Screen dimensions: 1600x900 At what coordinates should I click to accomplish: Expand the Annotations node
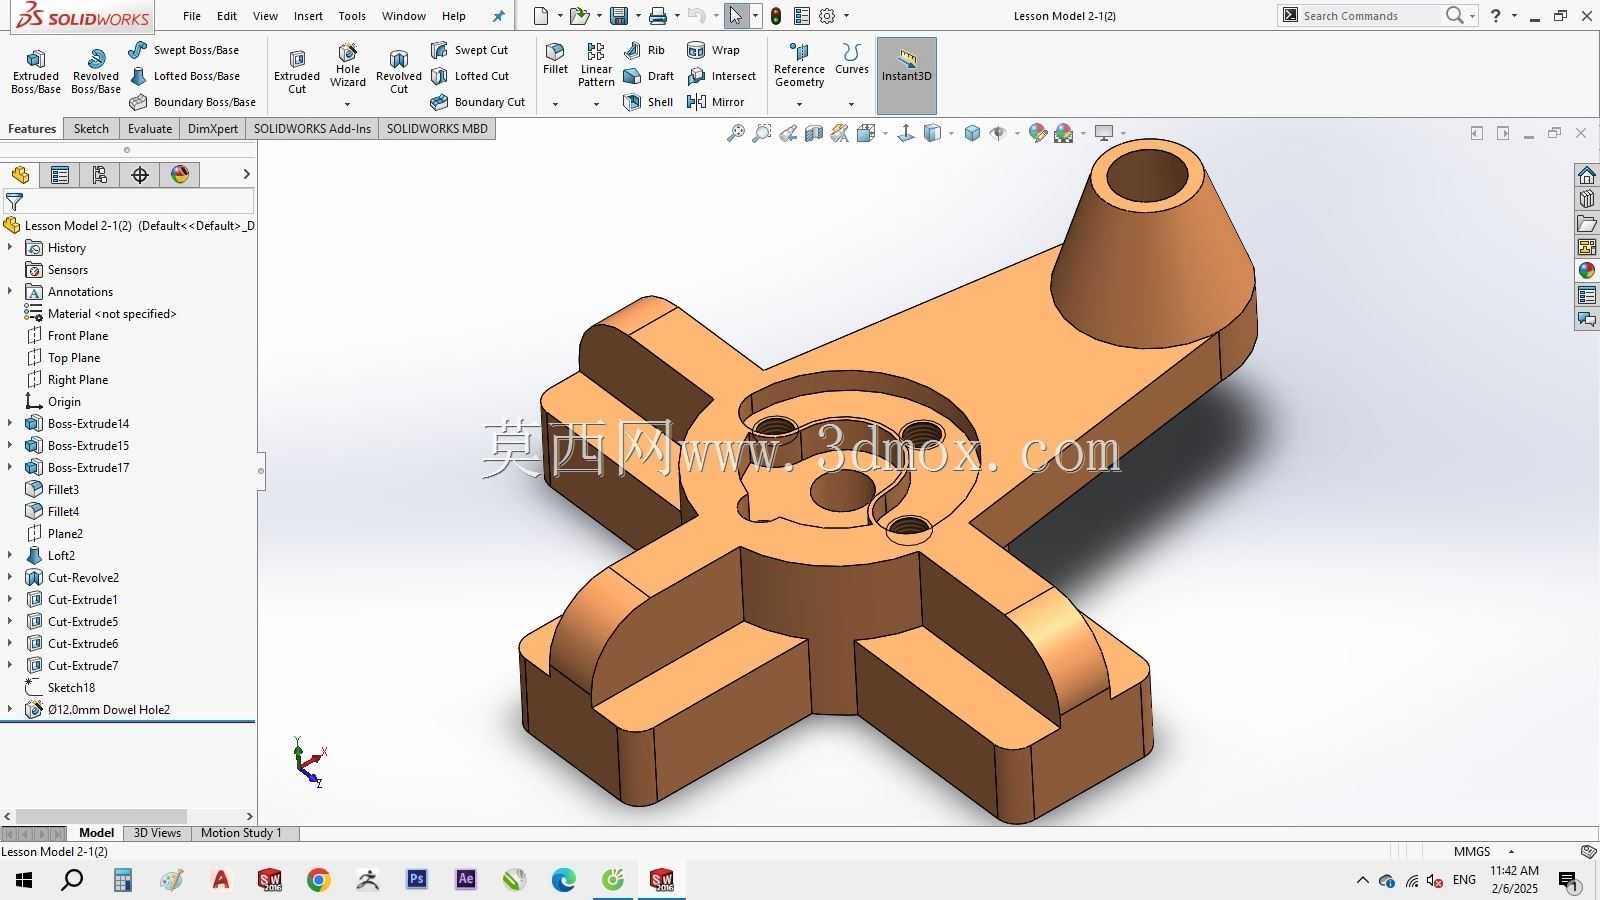click(10, 292)
